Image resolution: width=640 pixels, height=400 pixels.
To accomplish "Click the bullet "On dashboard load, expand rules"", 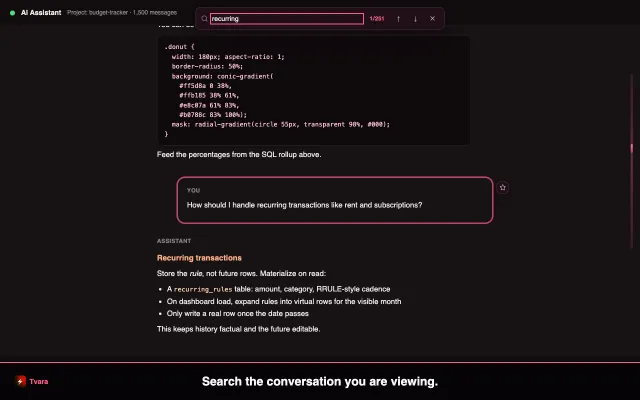I will (x=284, y=301).
